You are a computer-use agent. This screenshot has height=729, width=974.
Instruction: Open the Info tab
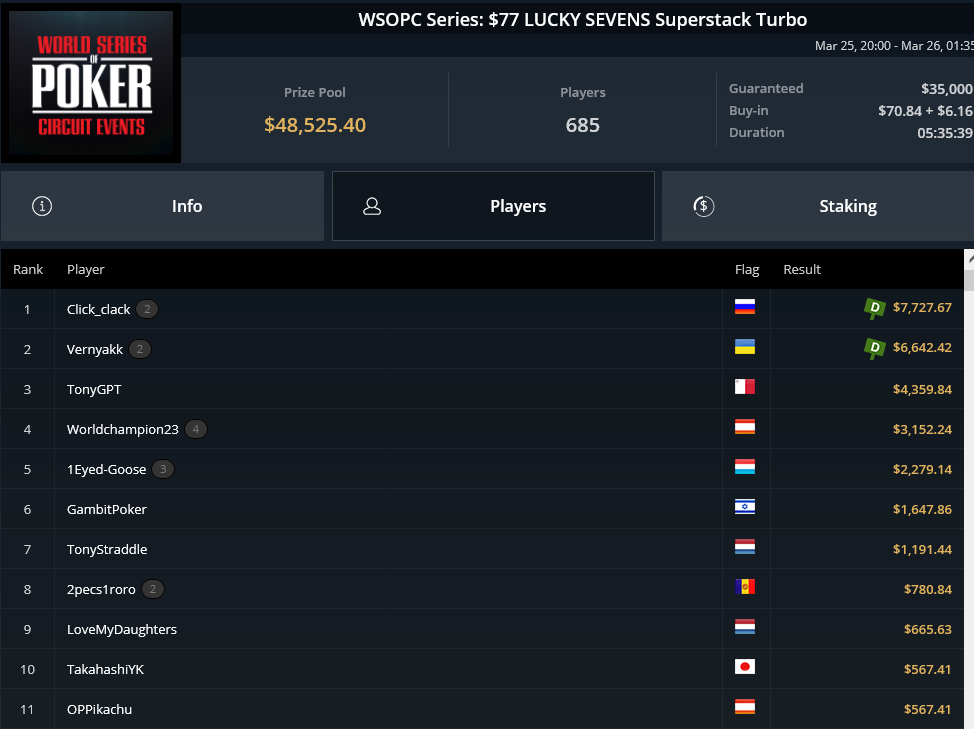[x=162, y=206]
